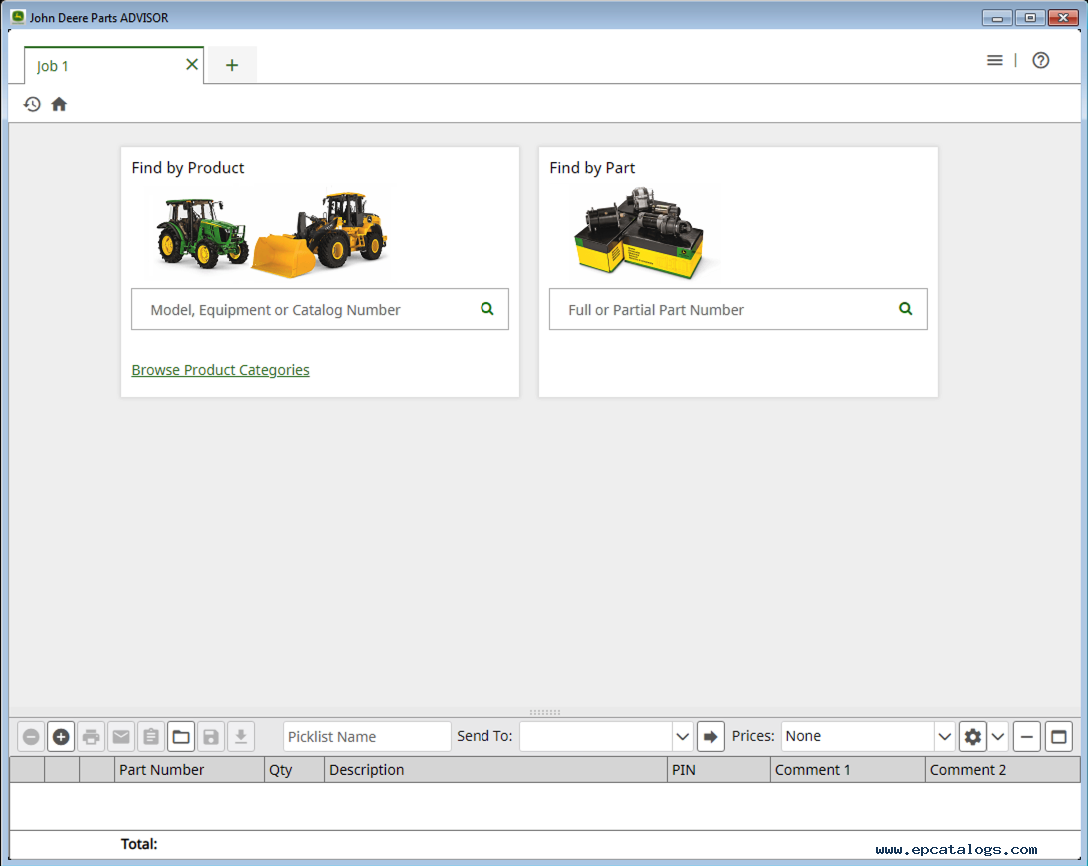
Task: Add a new picklist row with plus icon
Action: (x=61, y=737)
